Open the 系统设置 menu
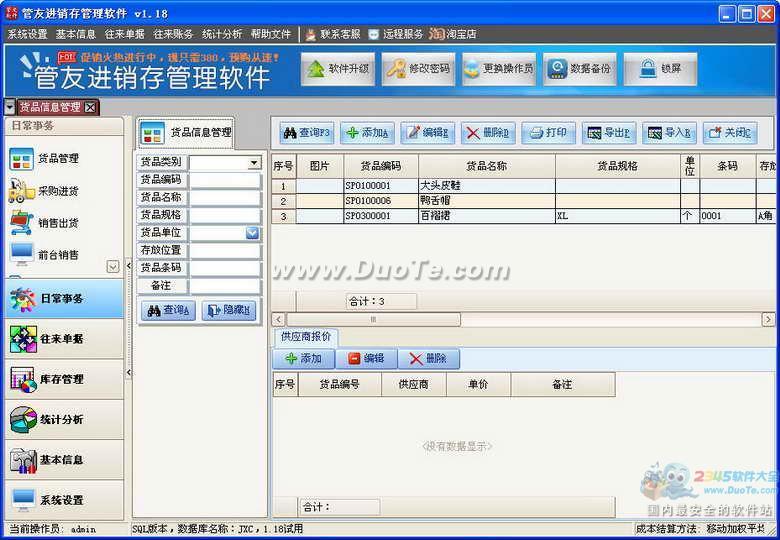 27,34
